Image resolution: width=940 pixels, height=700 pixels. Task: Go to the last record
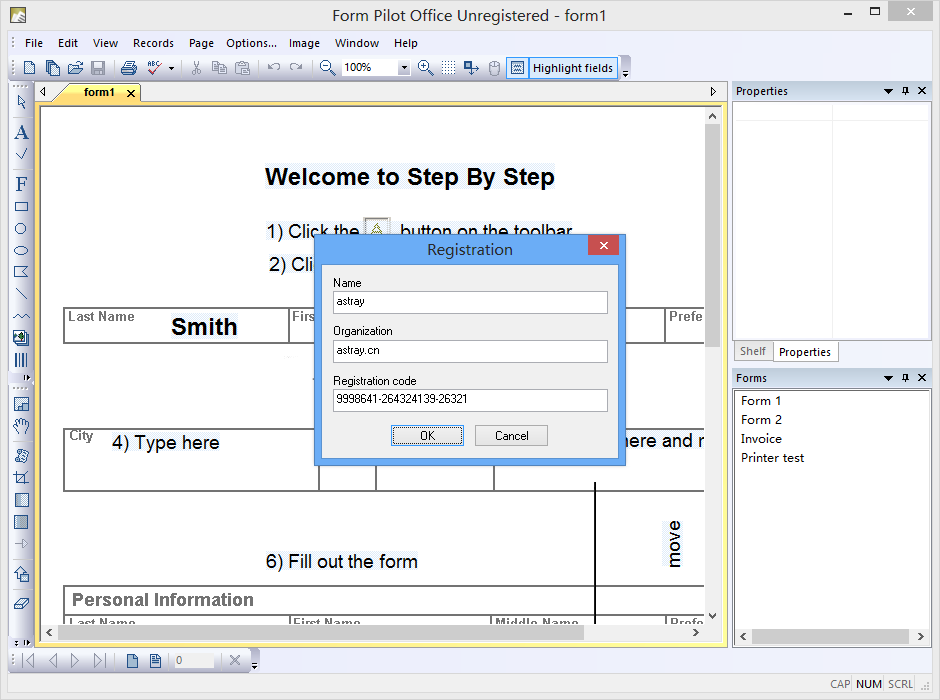(x=100, y=660)
